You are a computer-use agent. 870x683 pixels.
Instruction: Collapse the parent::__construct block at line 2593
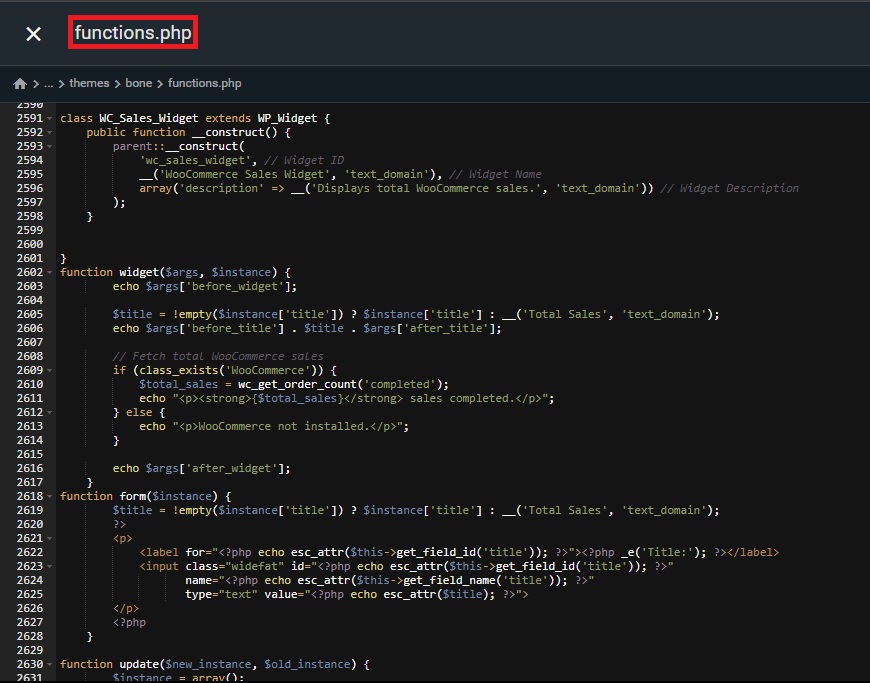[x=50, y=146]
